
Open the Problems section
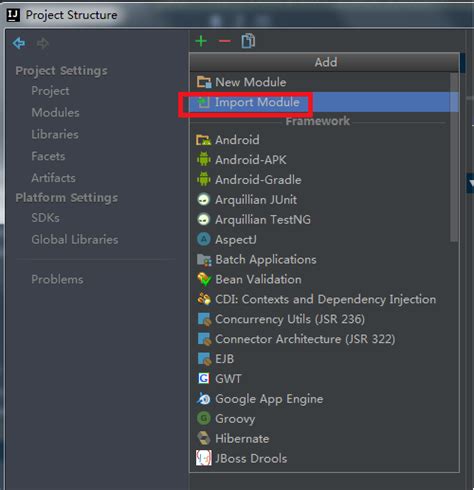(57, 279)
